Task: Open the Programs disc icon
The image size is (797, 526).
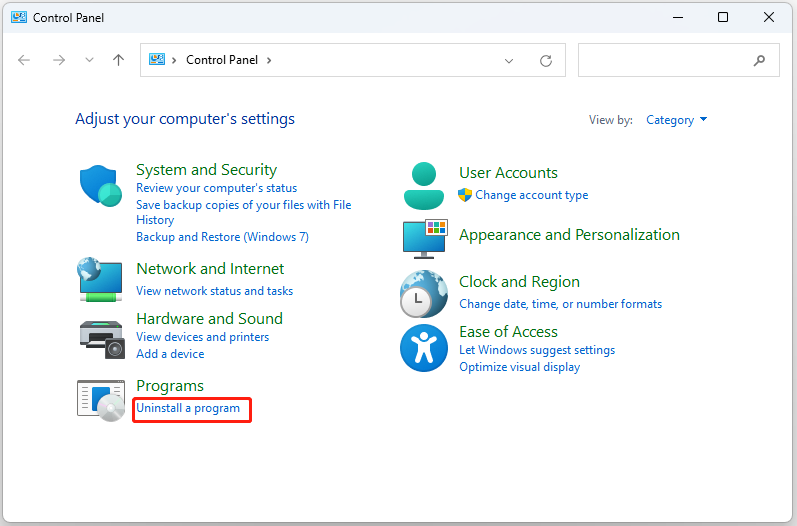Action: pos(101,400)
